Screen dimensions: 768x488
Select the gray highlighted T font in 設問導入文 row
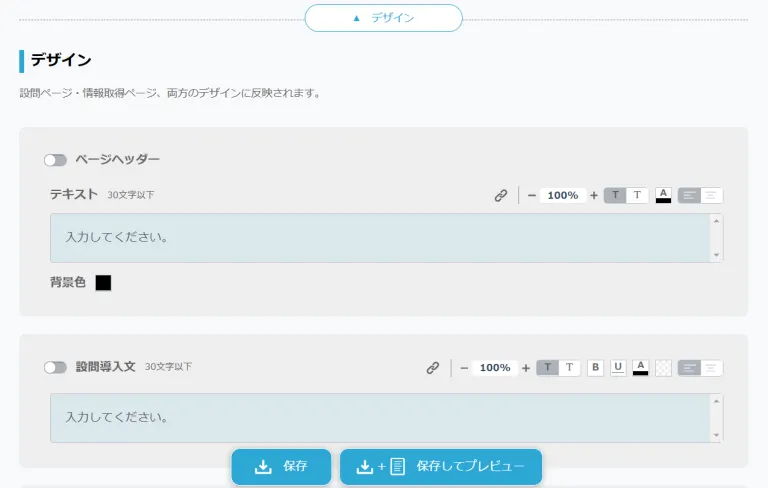pos(548,367)
